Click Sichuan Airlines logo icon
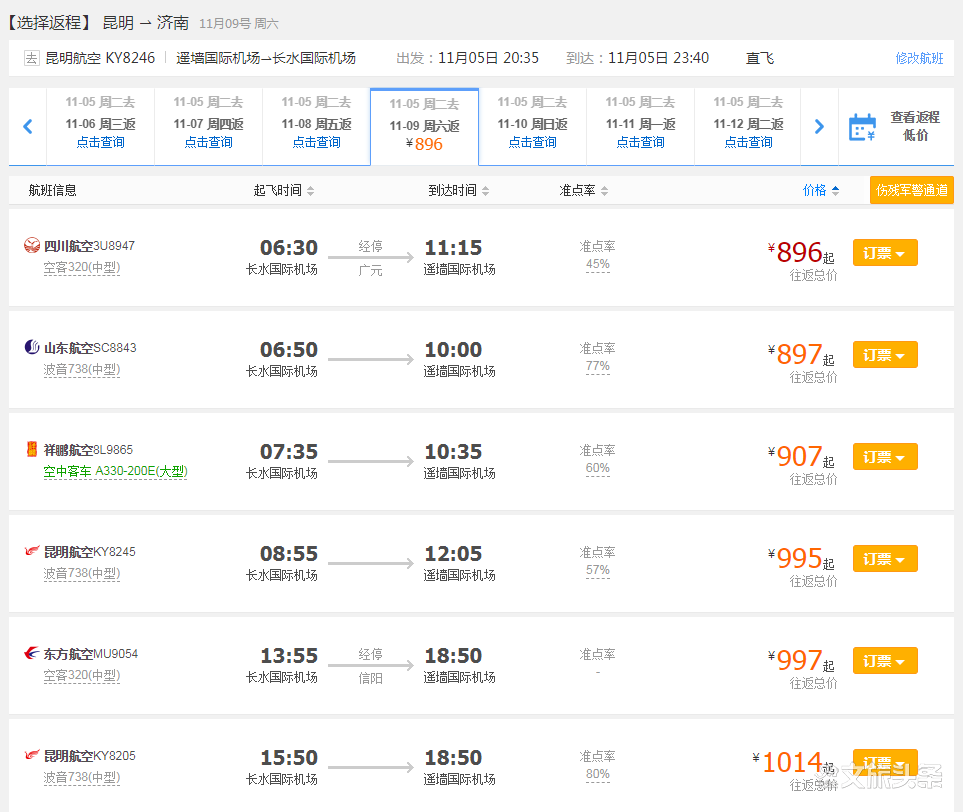This screenshot has height=812, width=963. (32, 246)
